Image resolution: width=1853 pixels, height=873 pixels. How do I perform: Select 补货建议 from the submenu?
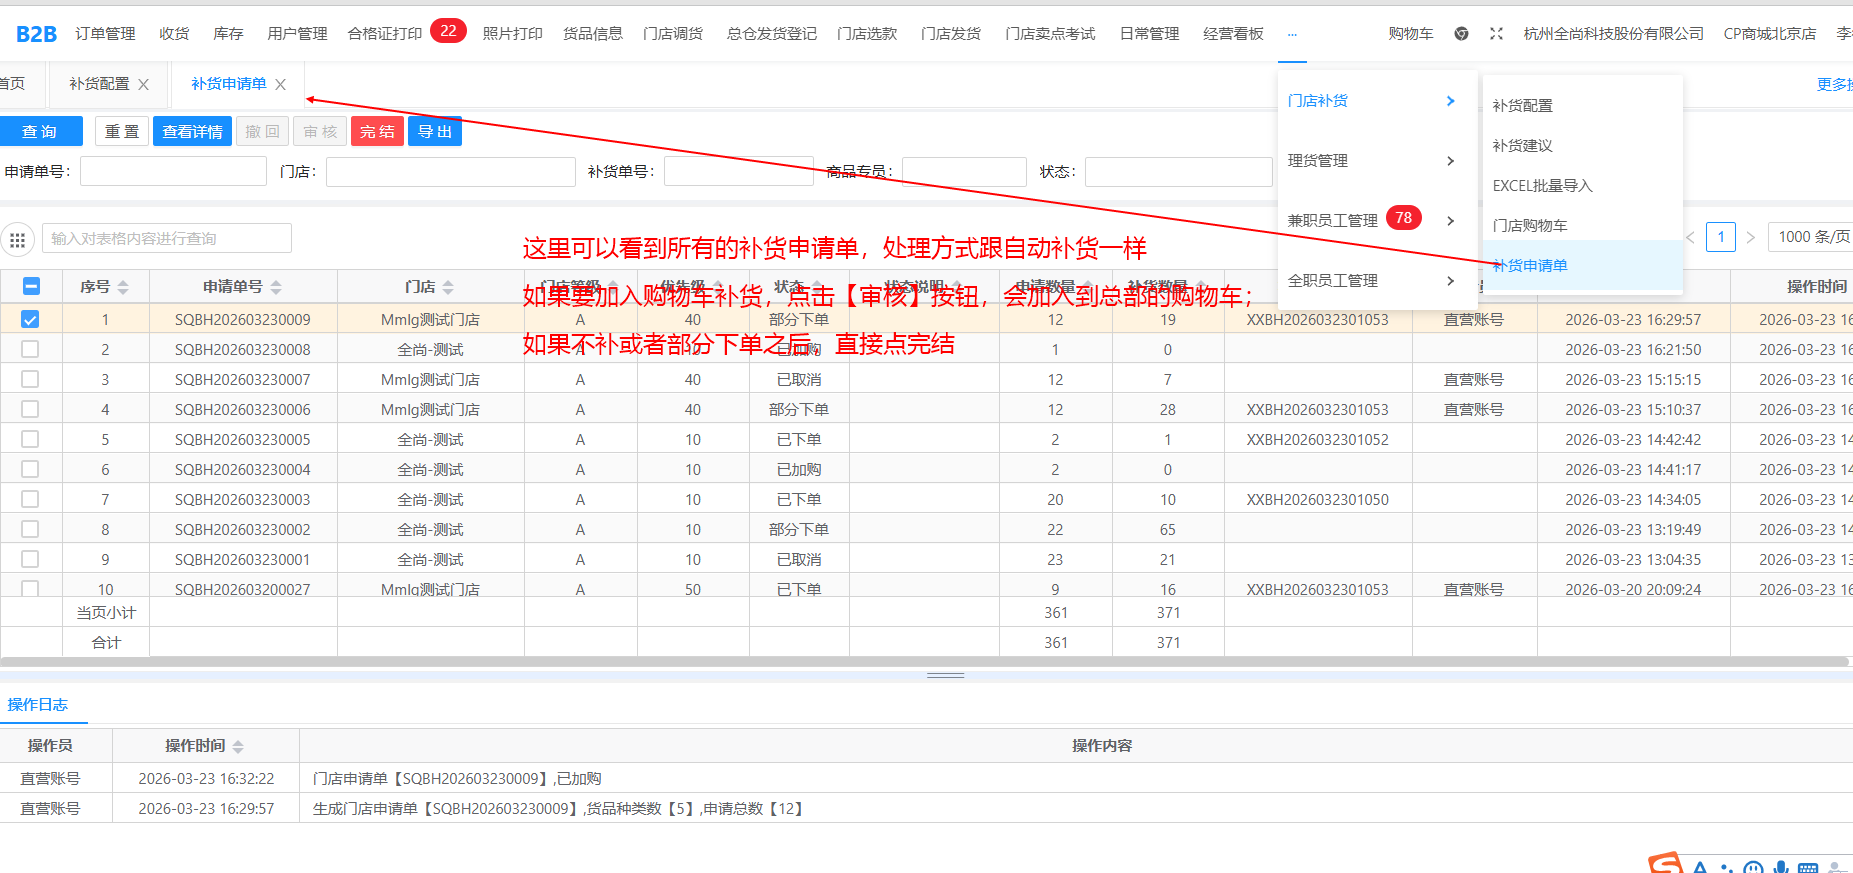point(1522,146)
